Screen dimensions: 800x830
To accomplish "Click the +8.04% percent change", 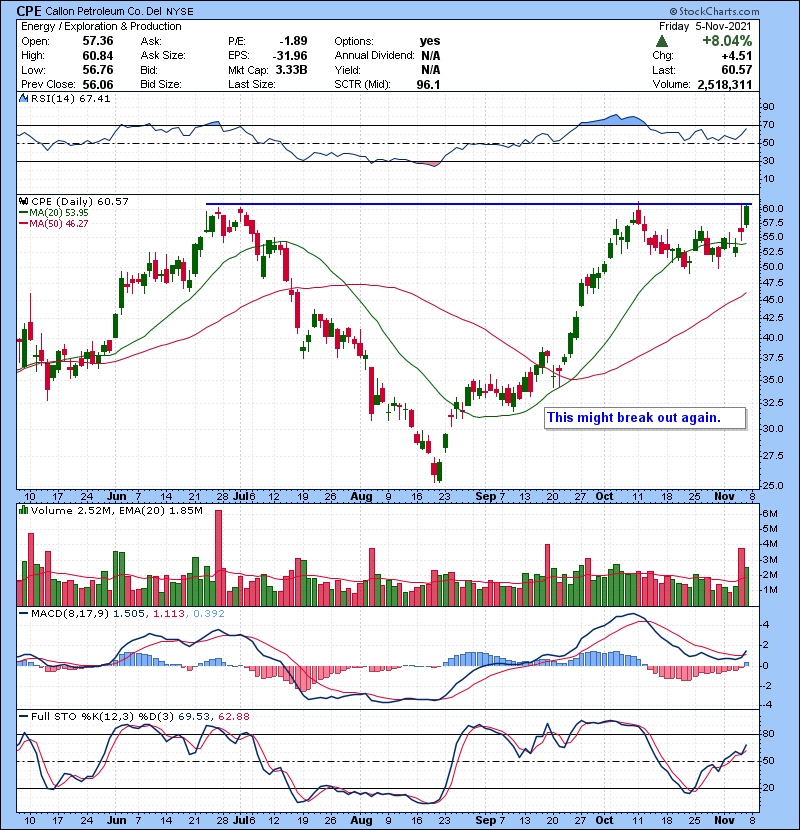I will pos(727,41).
